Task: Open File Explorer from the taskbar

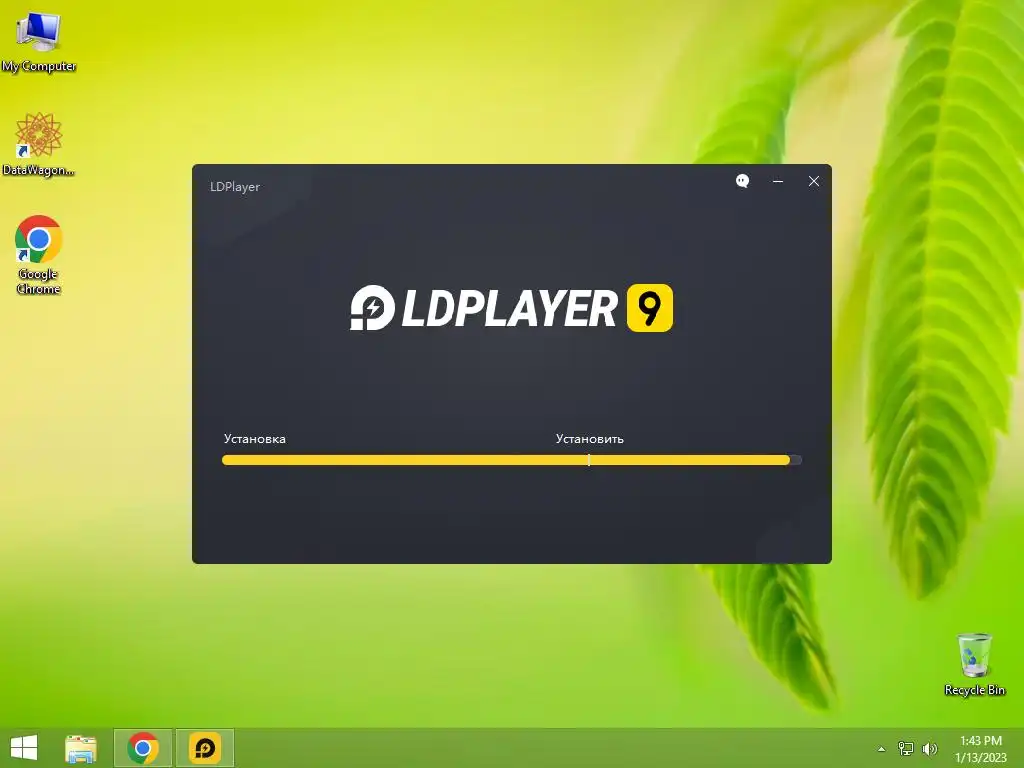Action: (x=81, y=748)
